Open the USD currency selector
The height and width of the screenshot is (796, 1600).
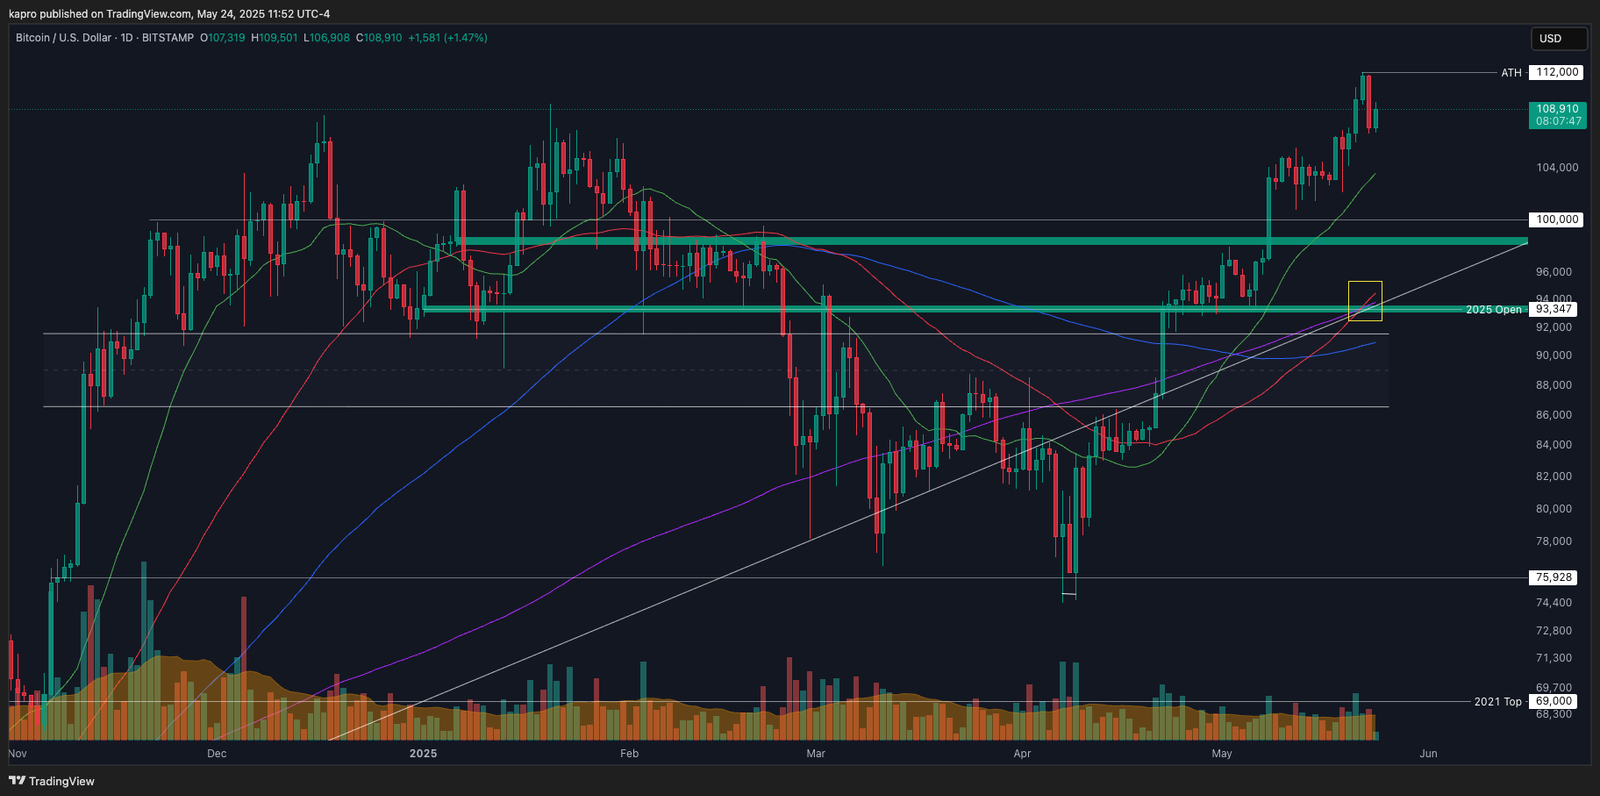point(1558,39)
